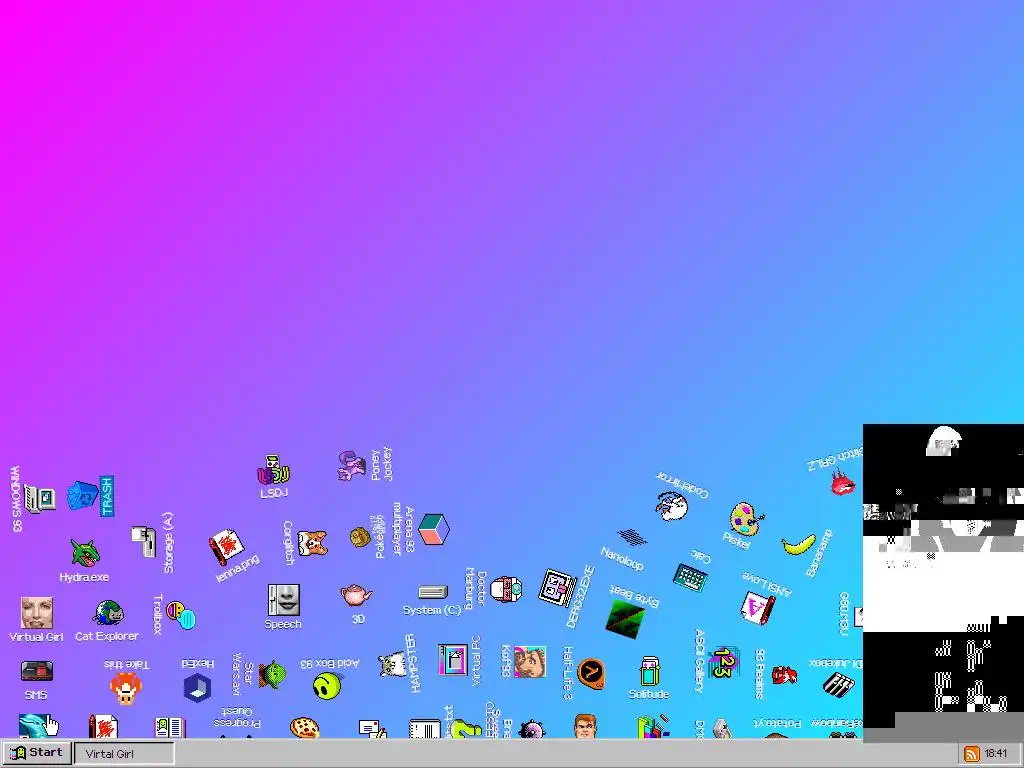The width and height of the screenshot is (1024, 768).
Task: Launch the Solitude jar icon
Action: coord(649,671)
